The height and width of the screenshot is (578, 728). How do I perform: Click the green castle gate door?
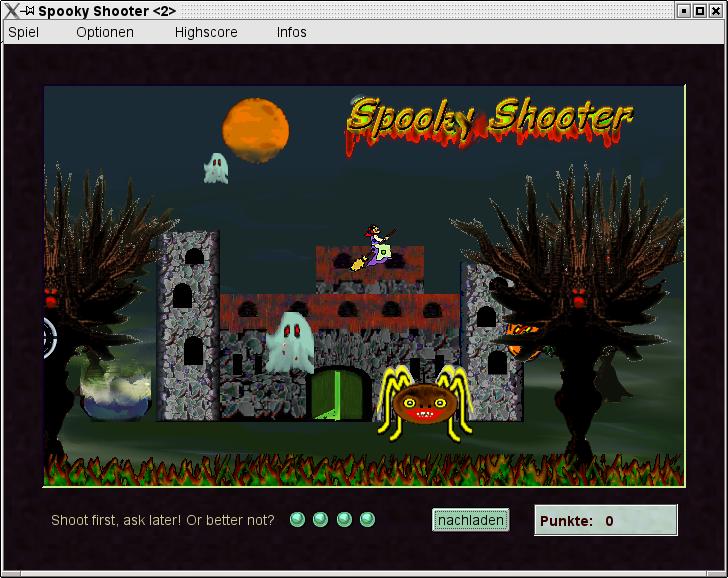[x=336, y=394]
